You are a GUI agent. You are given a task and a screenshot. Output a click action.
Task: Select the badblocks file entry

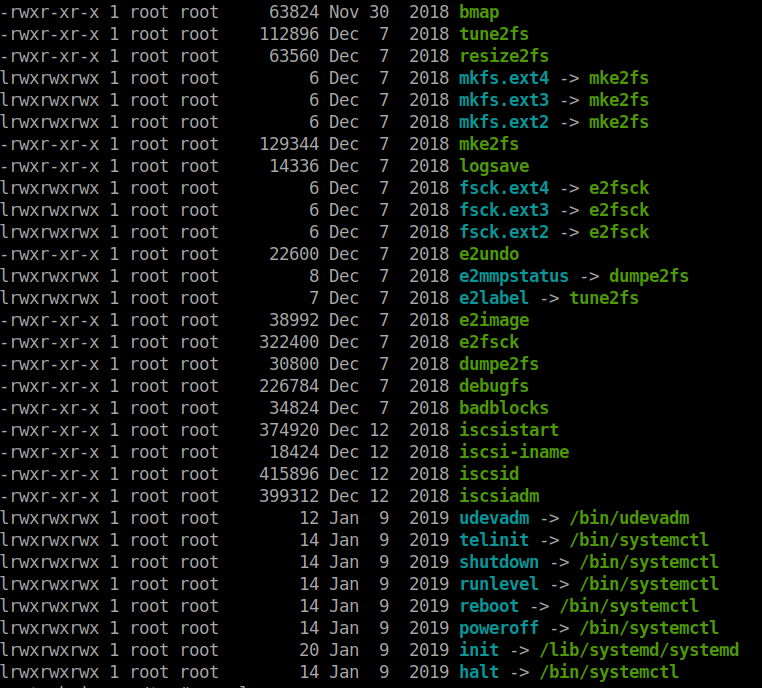click(x=504, y=408)
